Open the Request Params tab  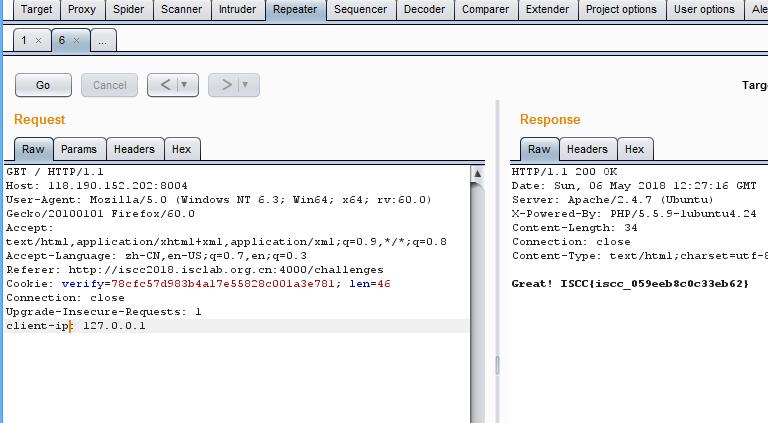click(79, 149)
